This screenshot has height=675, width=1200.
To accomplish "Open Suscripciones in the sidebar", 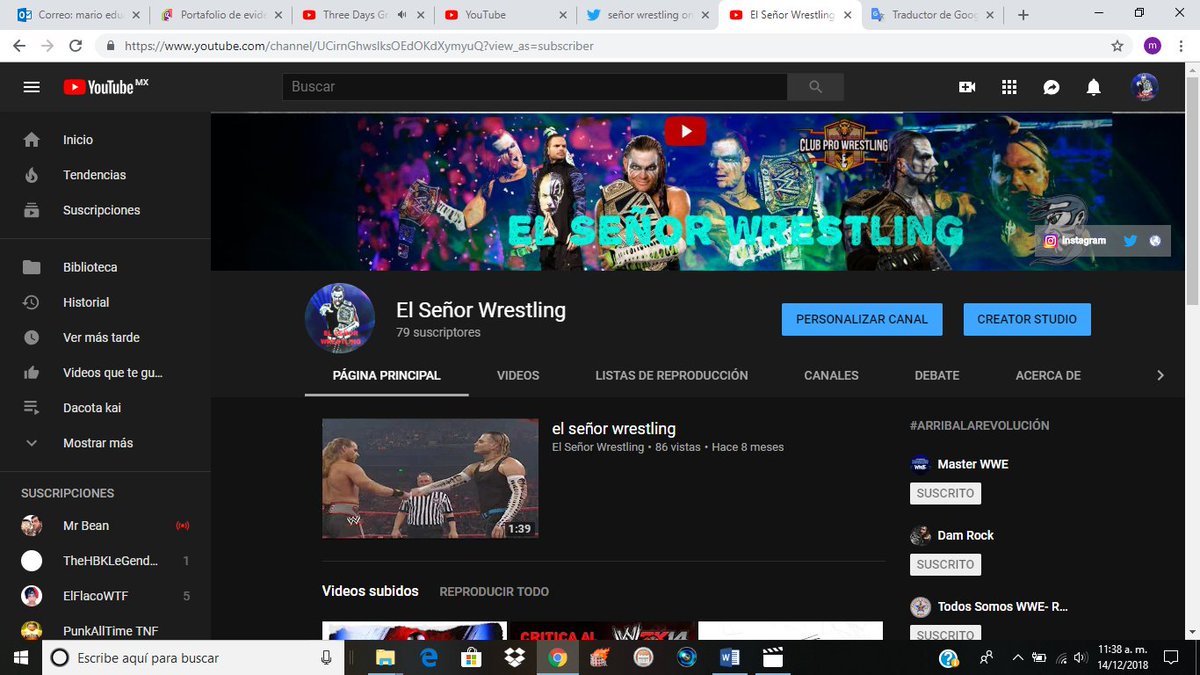I will coord(105,210).
